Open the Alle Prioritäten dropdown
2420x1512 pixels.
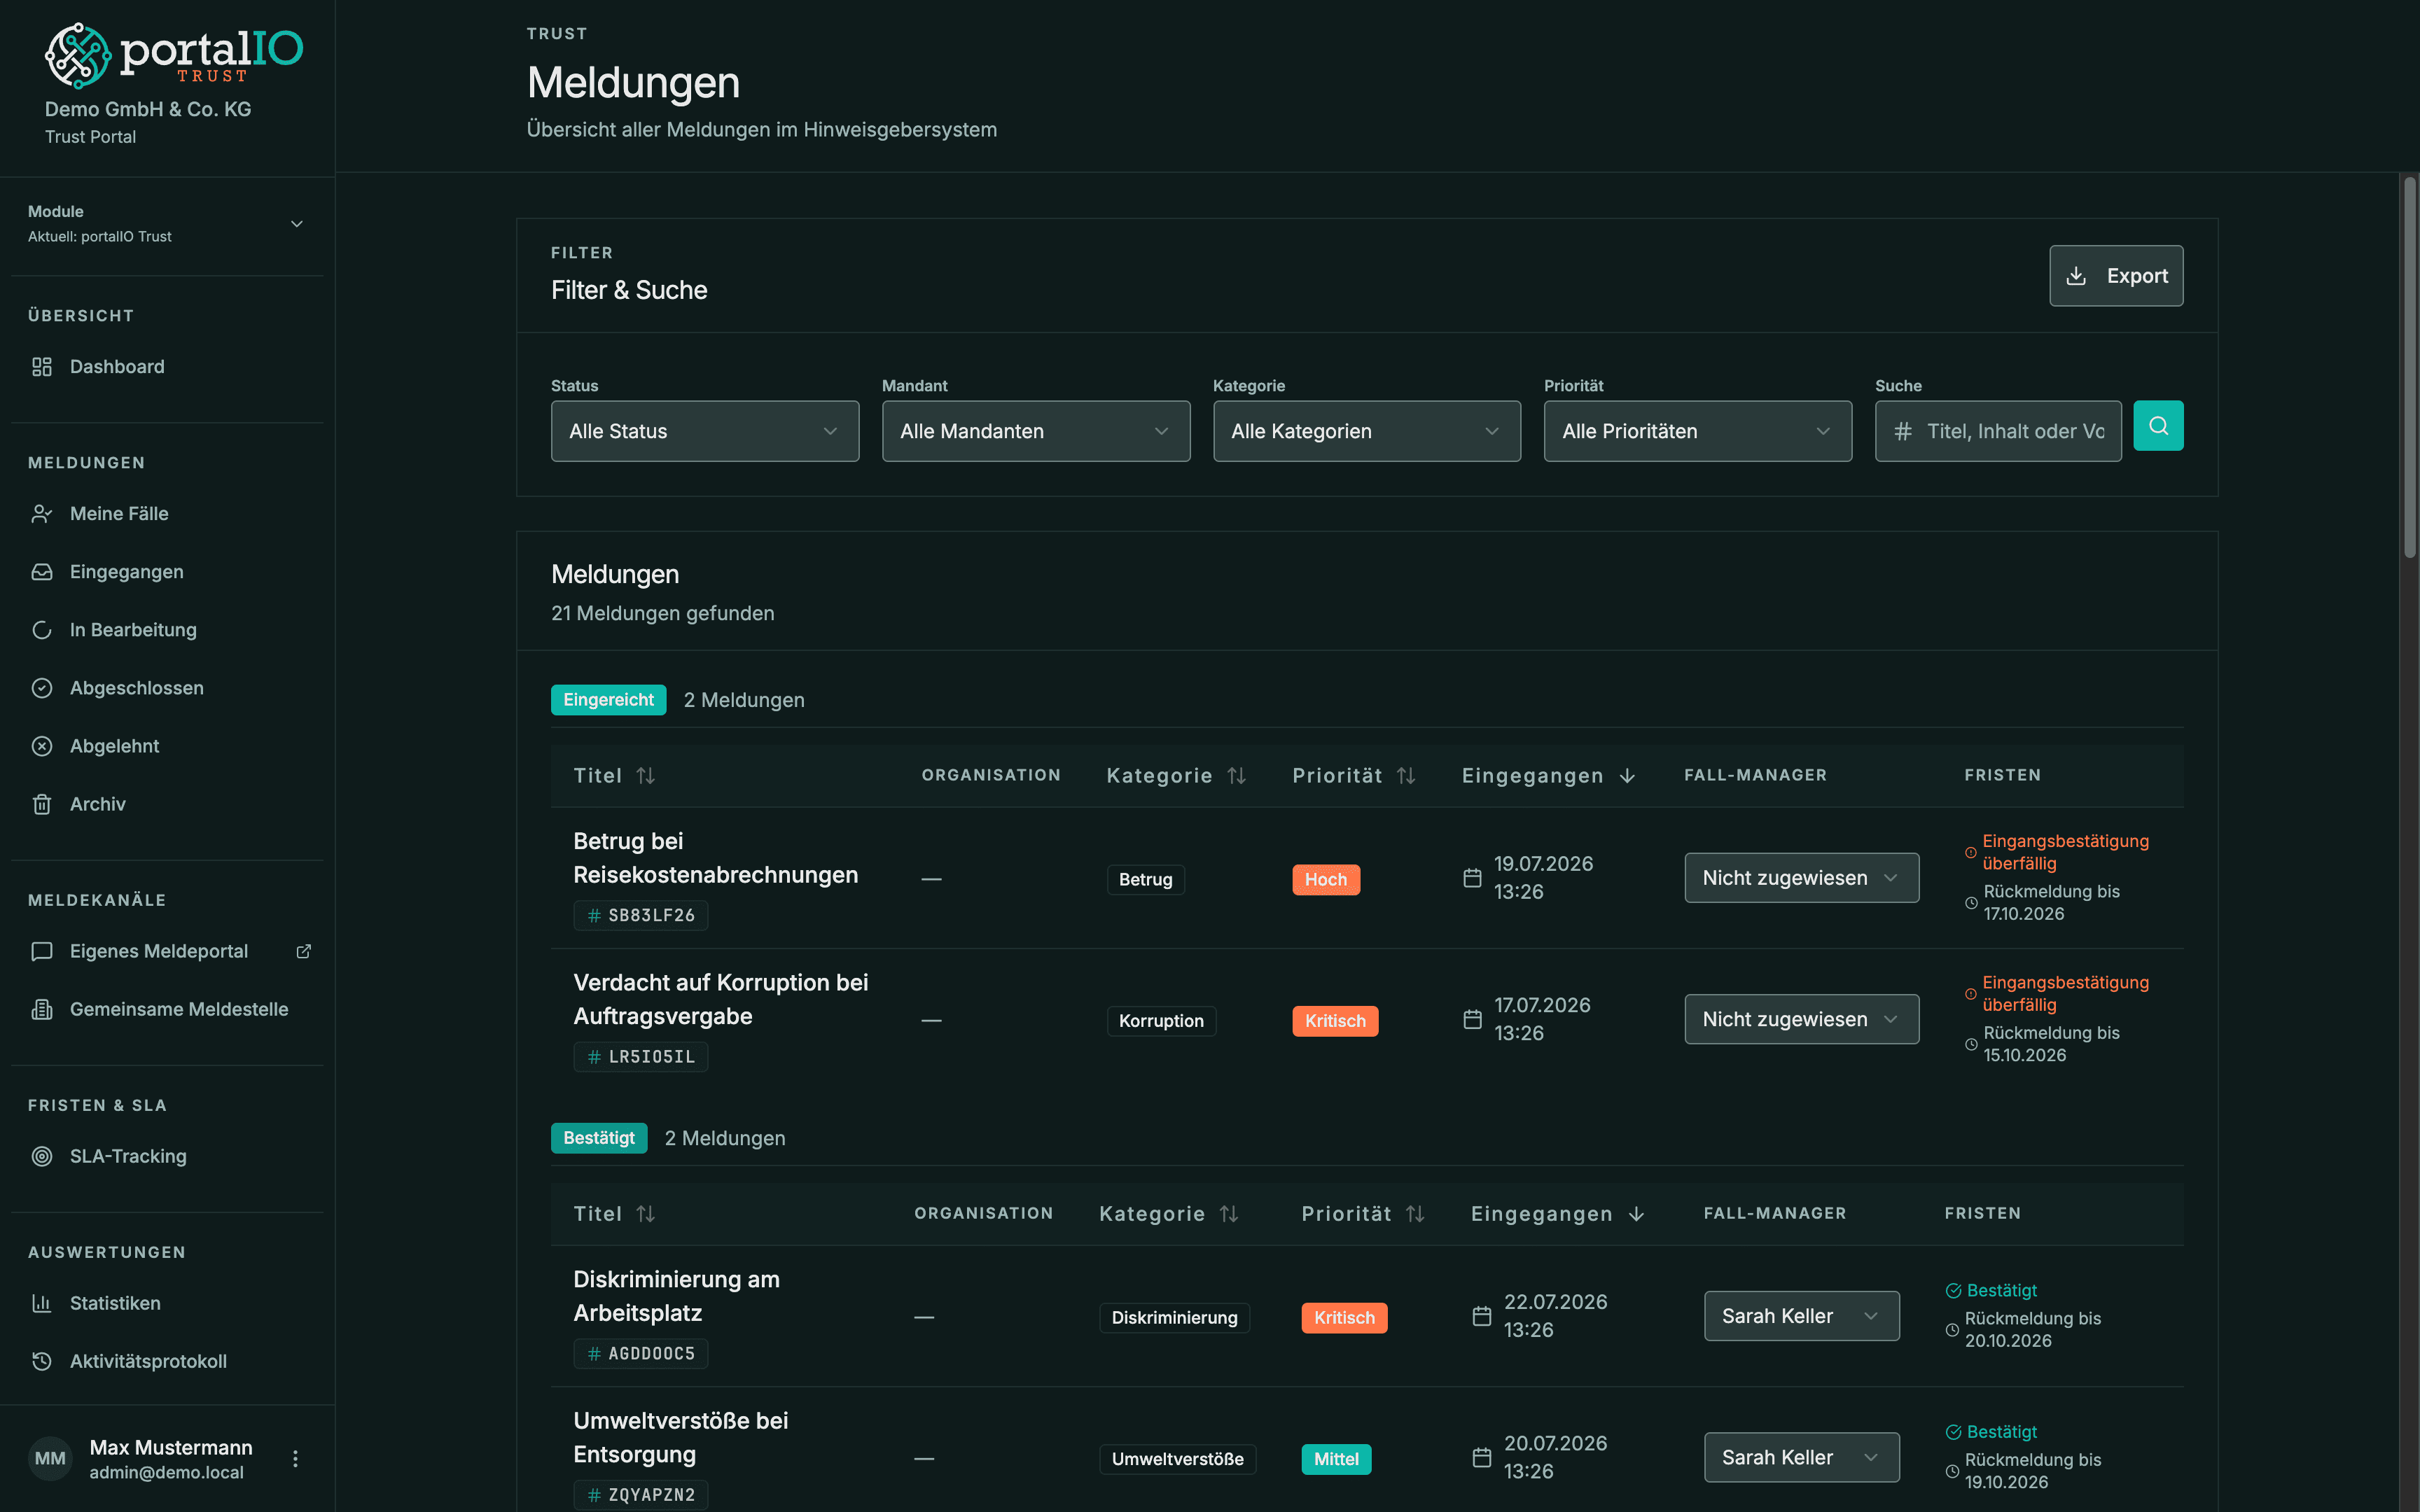click(x=1698, y=431)
